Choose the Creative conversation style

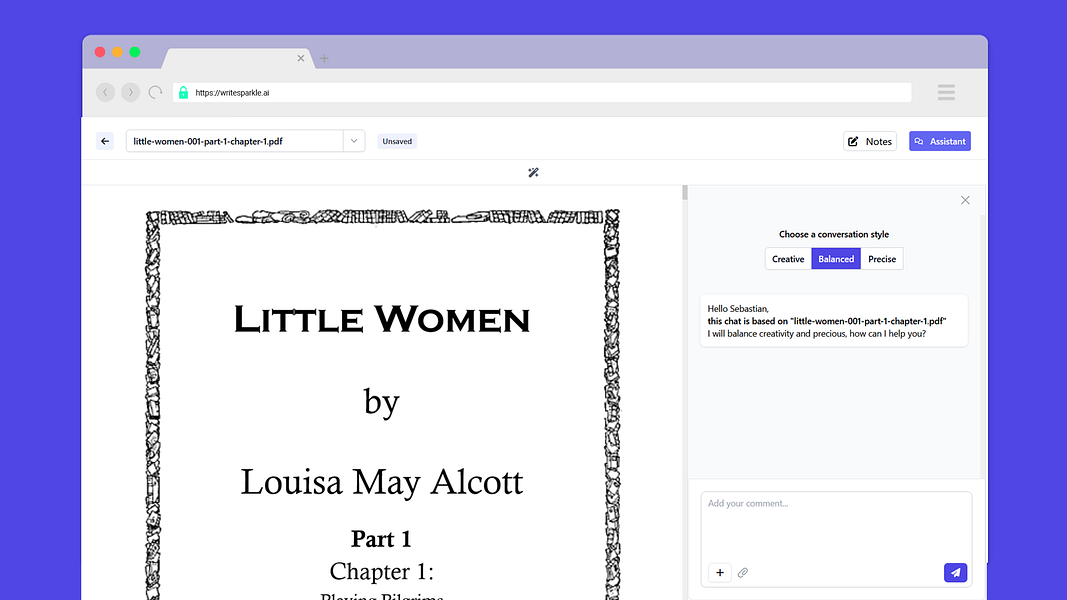788,259
